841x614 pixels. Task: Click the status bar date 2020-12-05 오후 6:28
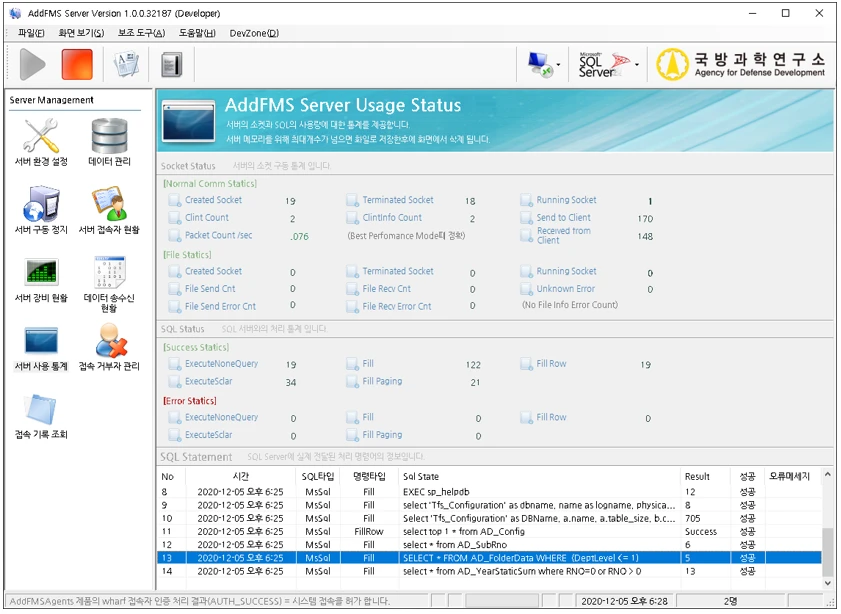[x=624, y=602]
